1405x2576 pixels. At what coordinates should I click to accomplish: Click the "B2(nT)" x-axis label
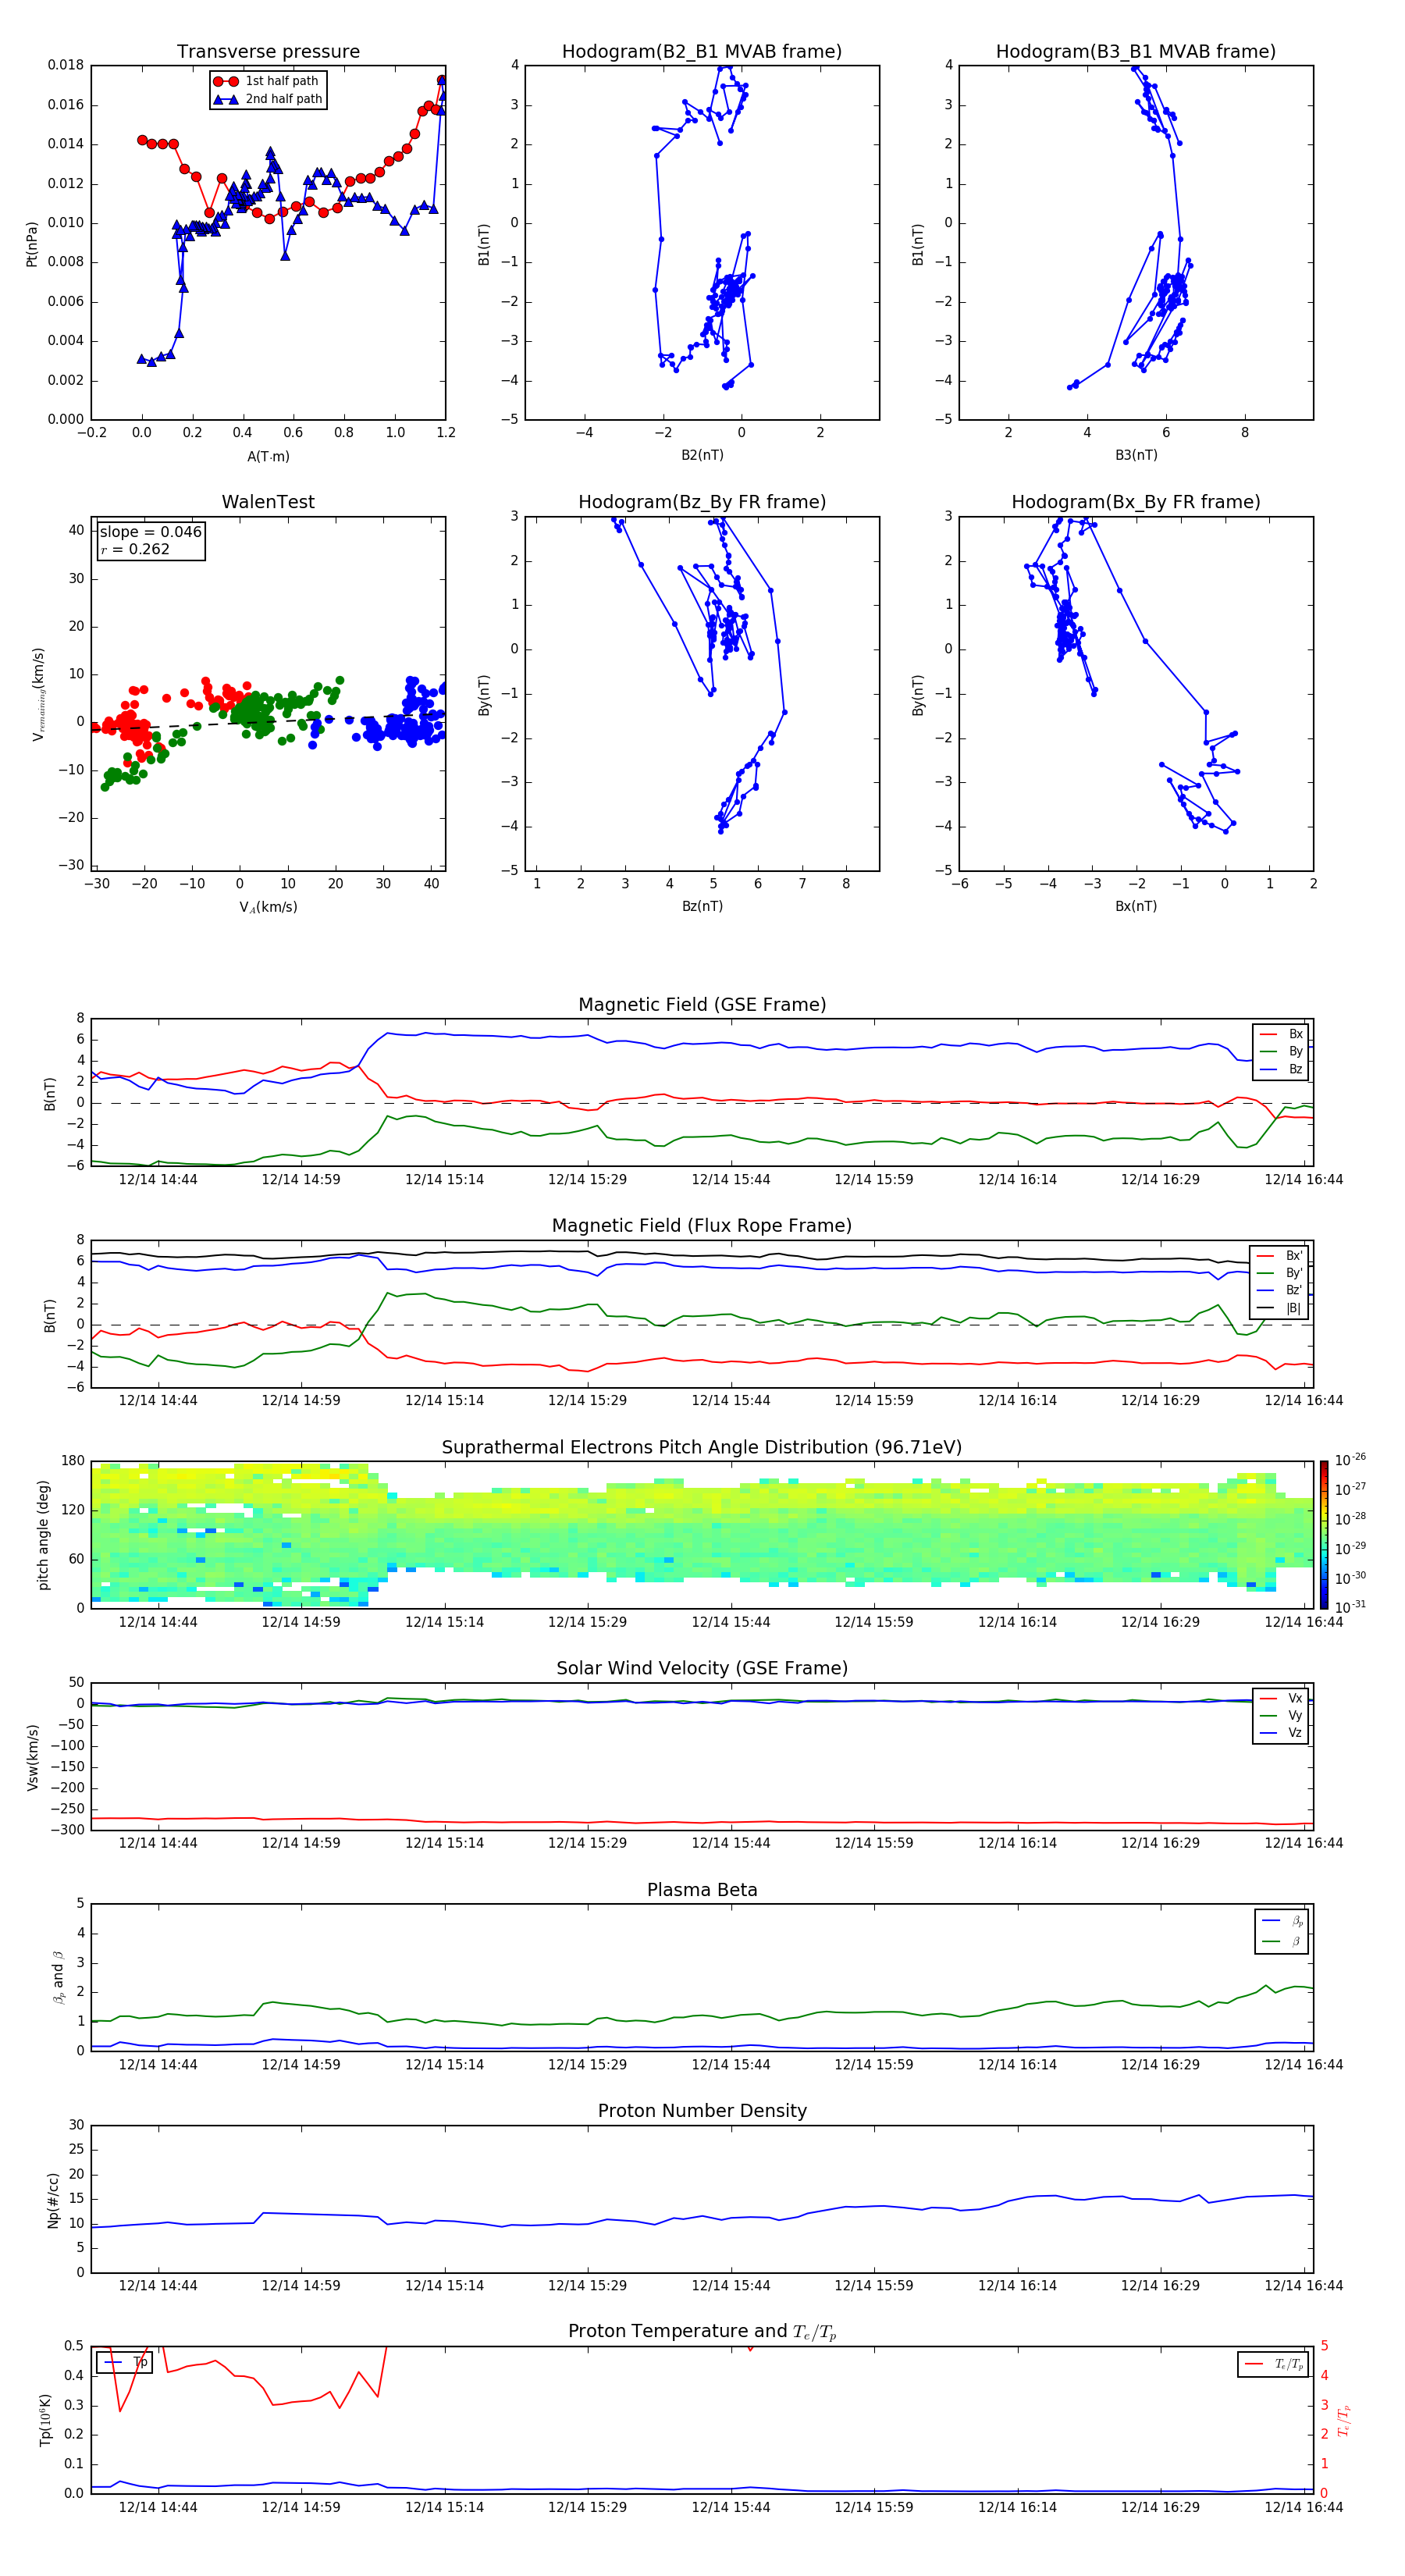(x=702, y=455)
